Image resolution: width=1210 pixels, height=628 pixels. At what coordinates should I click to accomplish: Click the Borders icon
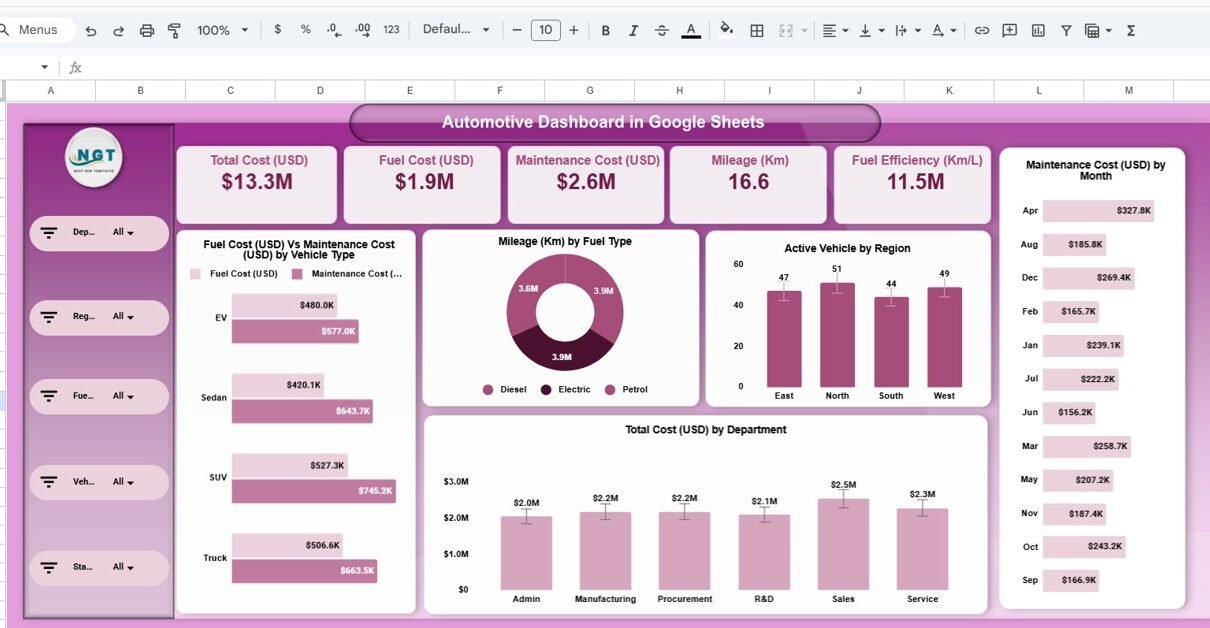coord(757,30)
